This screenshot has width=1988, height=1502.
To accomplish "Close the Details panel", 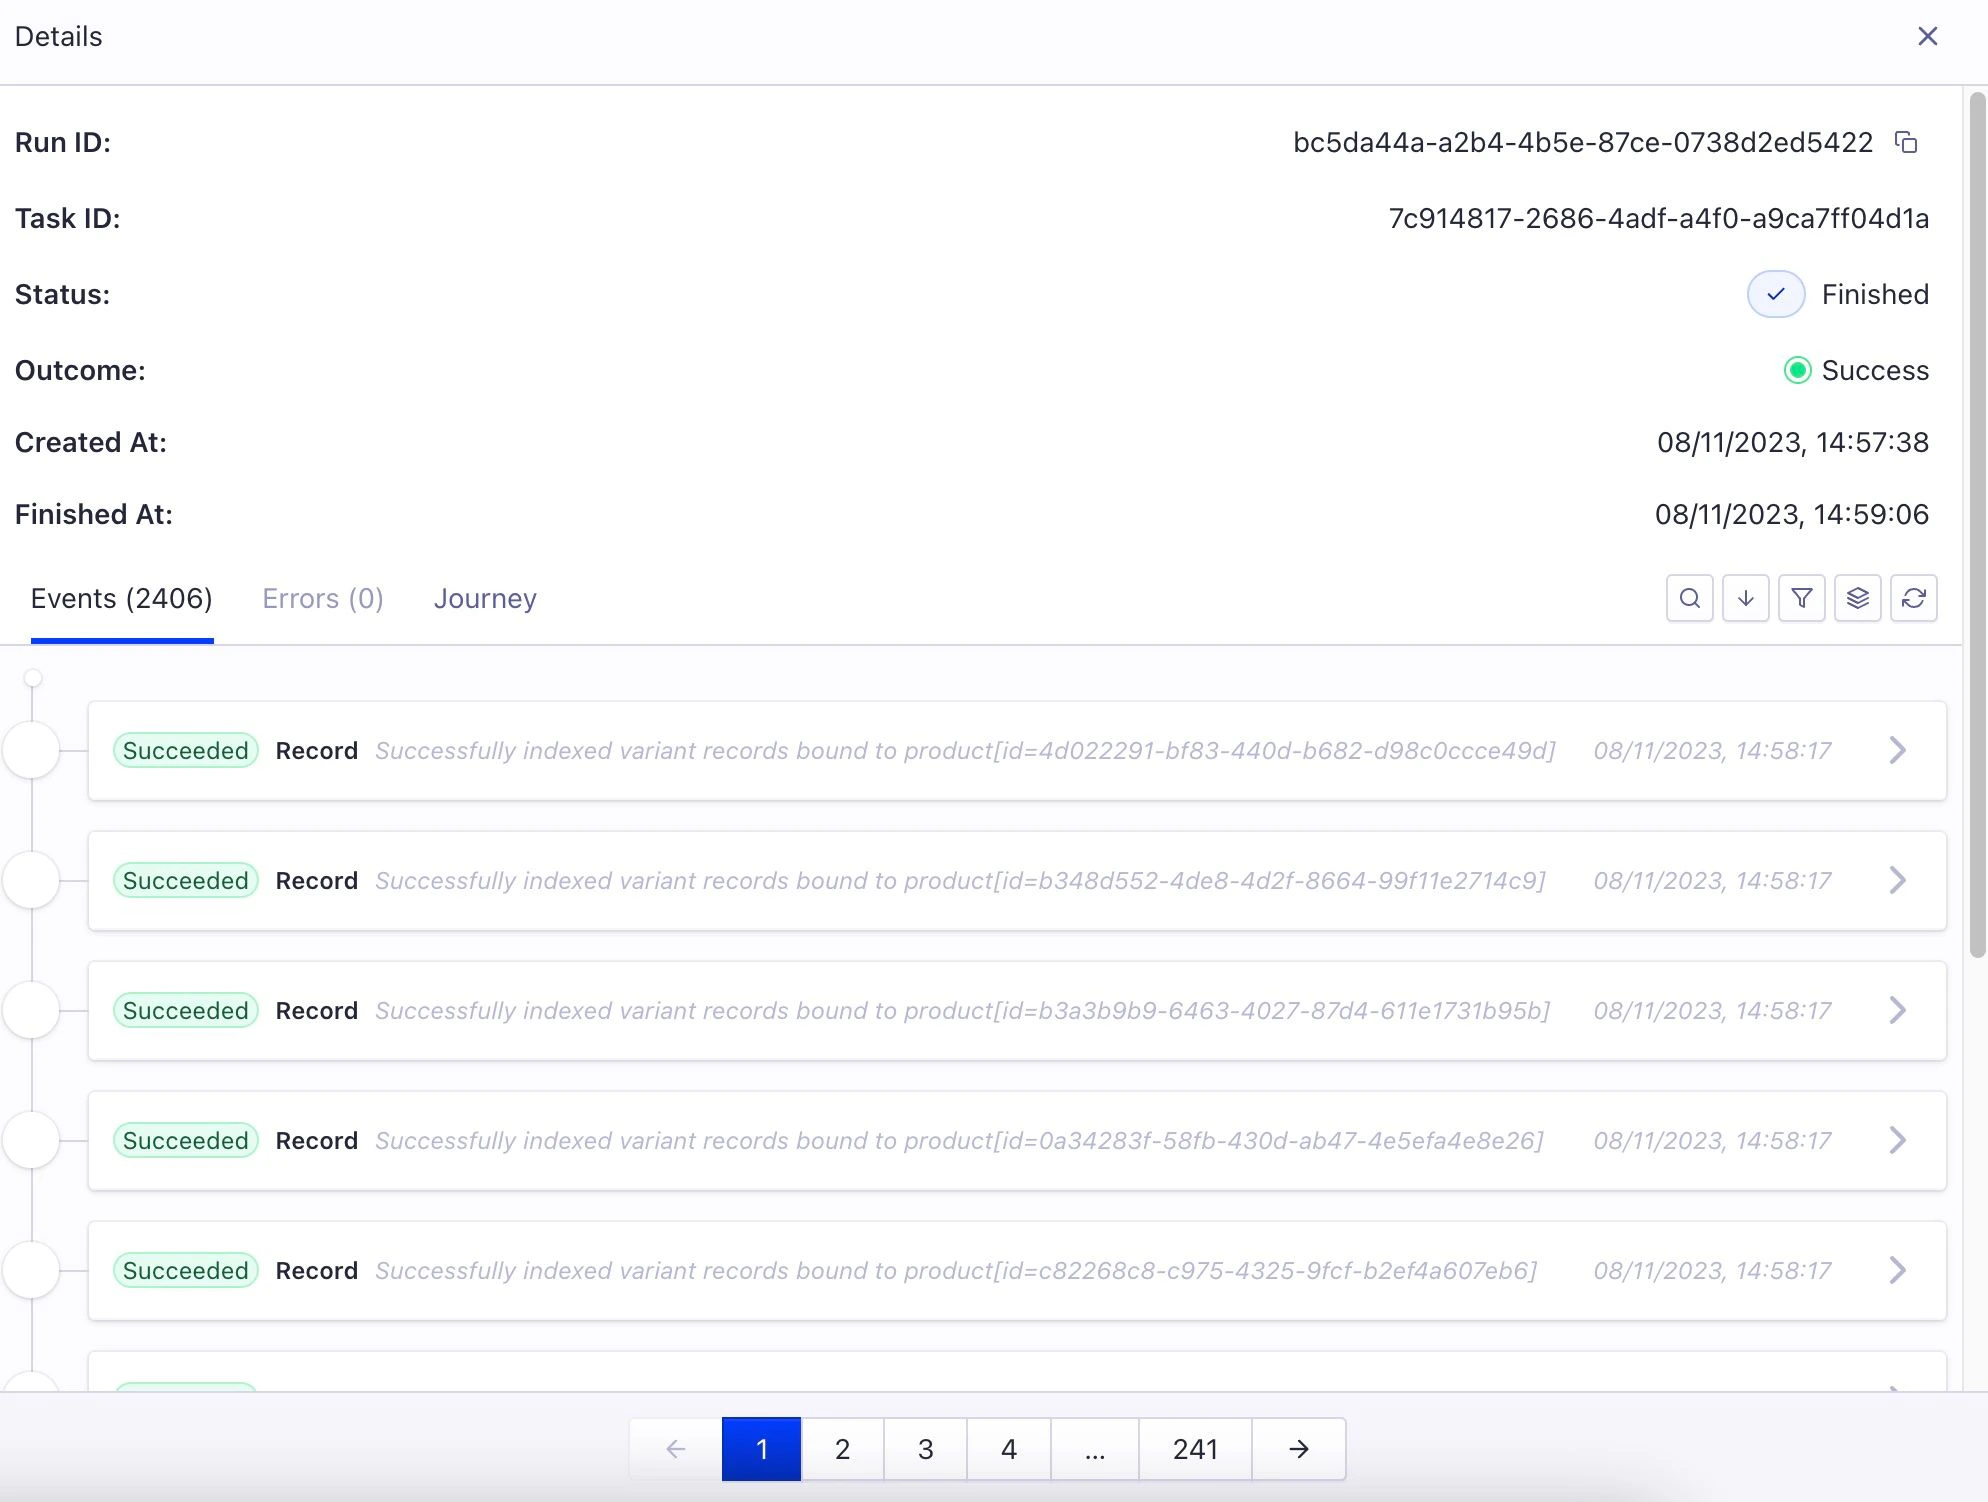I will point(1928,36).
